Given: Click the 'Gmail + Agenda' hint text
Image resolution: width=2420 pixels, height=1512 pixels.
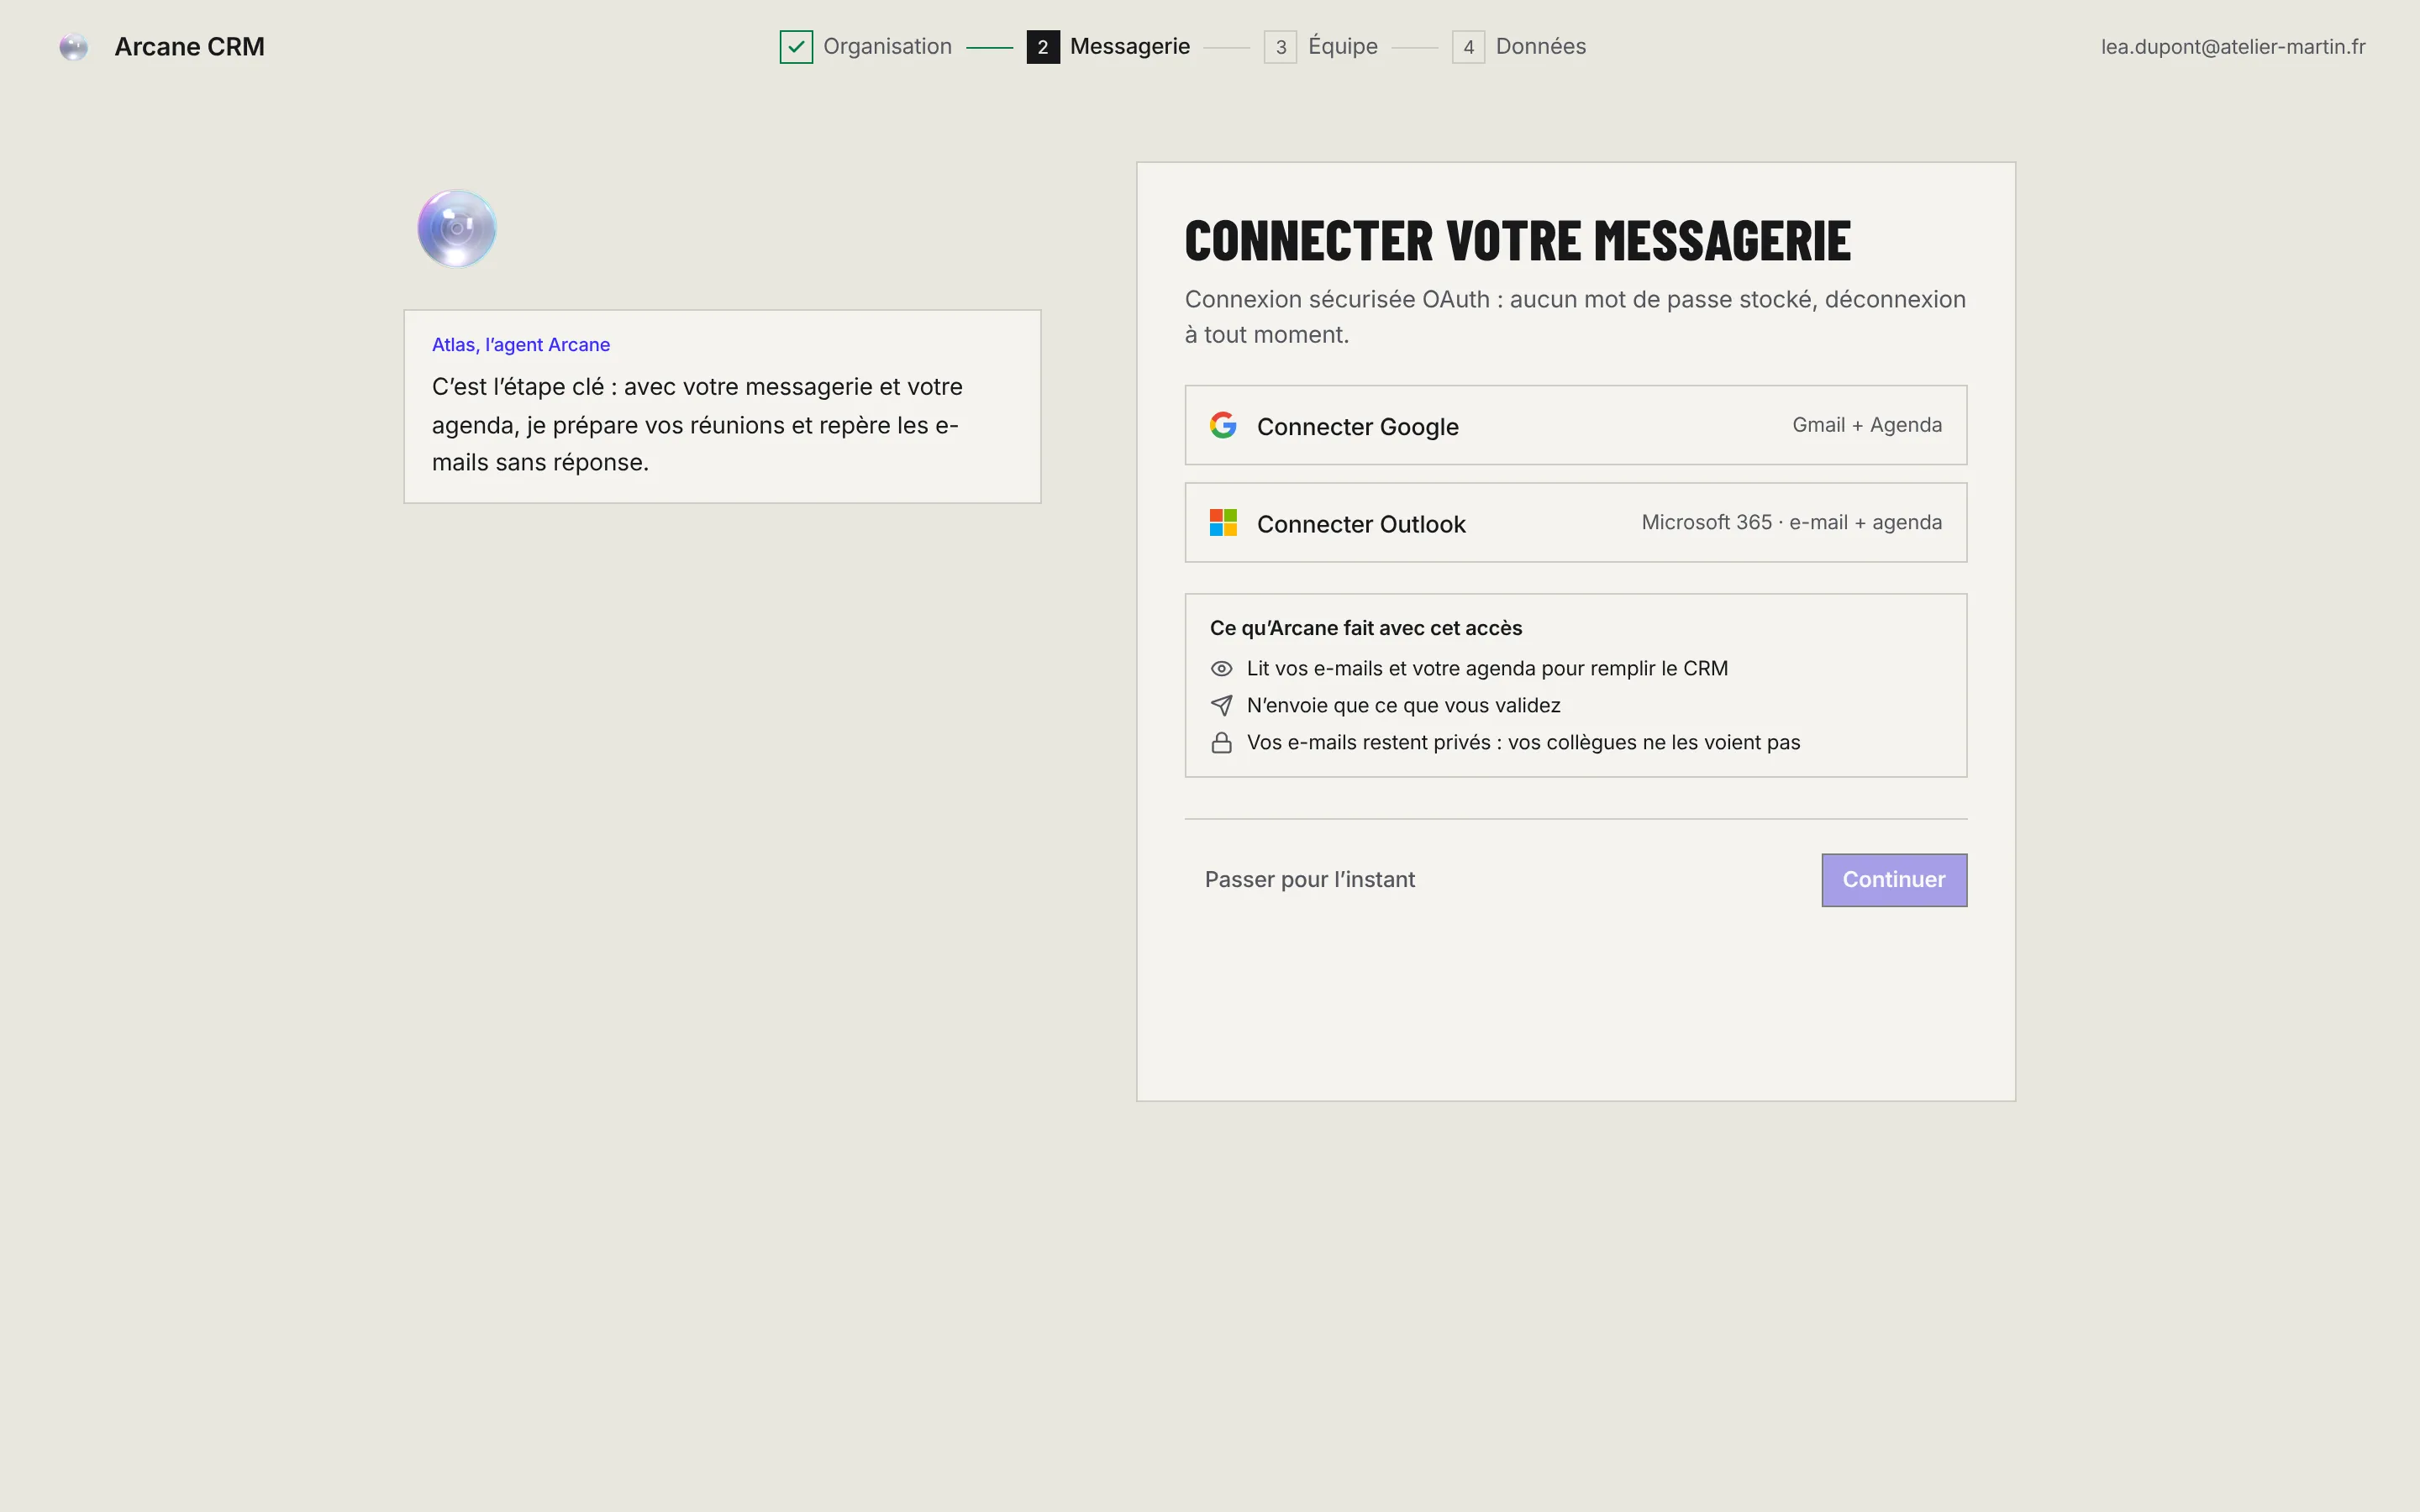Looking at the screenshot, I should click(x=1866, y=425).
